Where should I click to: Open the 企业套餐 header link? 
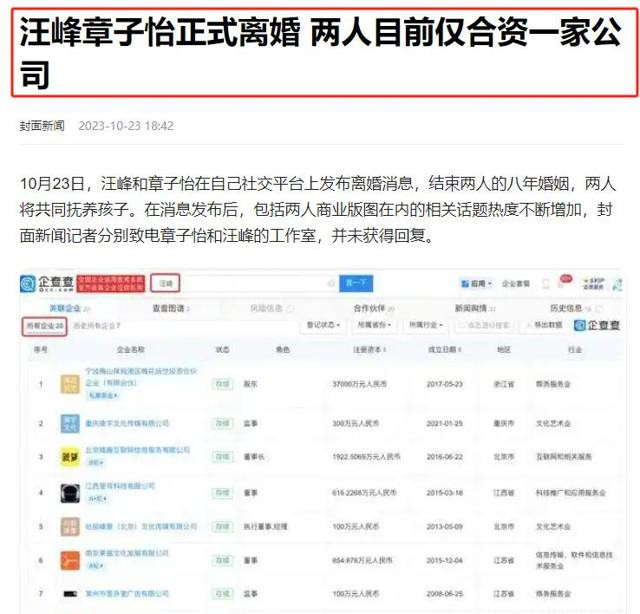(516, 283)
